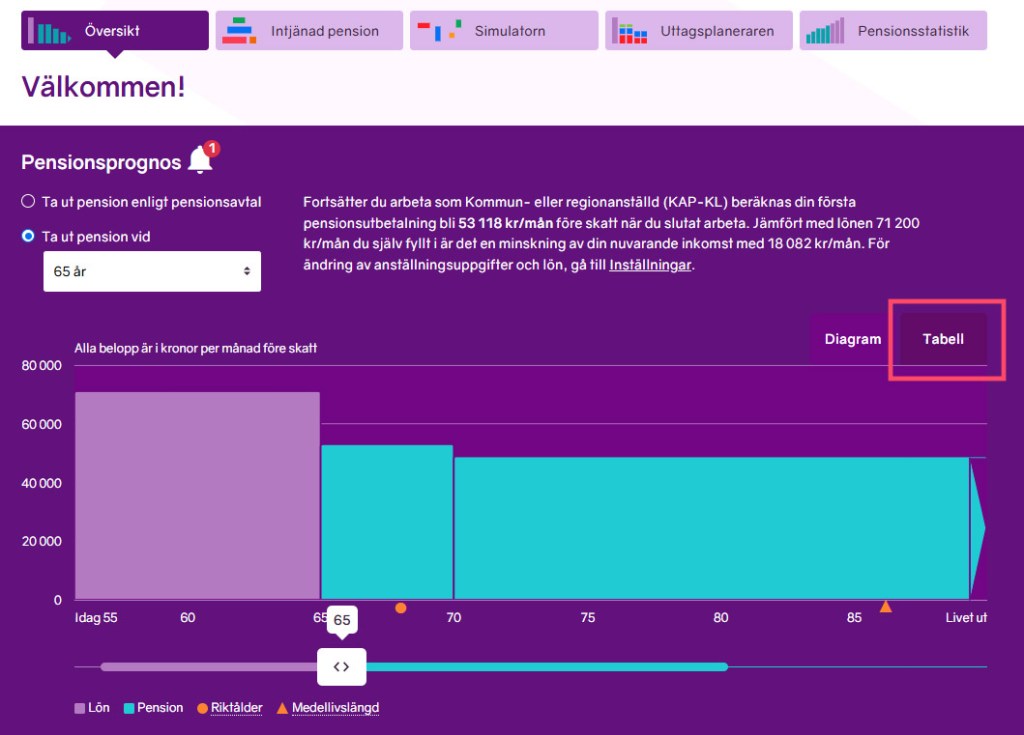Click the Simulatorn tab icon
Image resolution: width=1024 pixels, height=735 pixels.
(439, 31)
